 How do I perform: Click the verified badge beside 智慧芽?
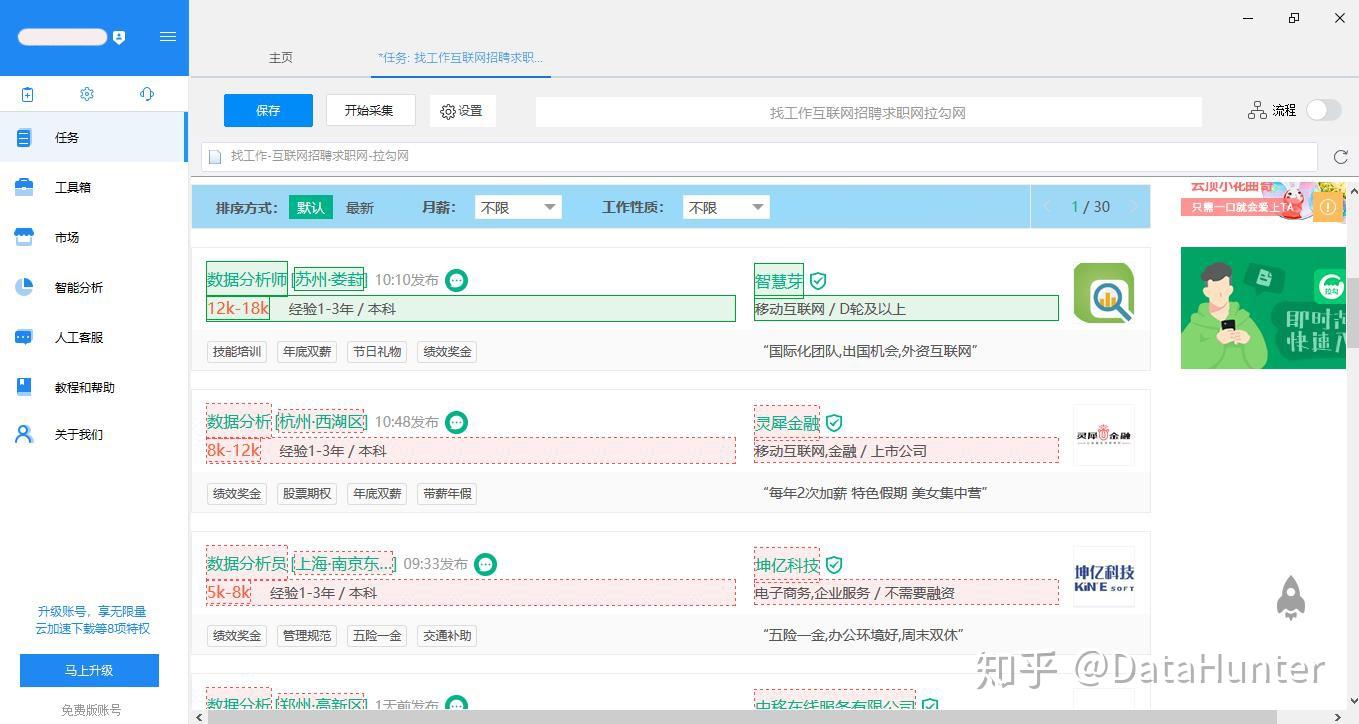(x=818, y=281)
